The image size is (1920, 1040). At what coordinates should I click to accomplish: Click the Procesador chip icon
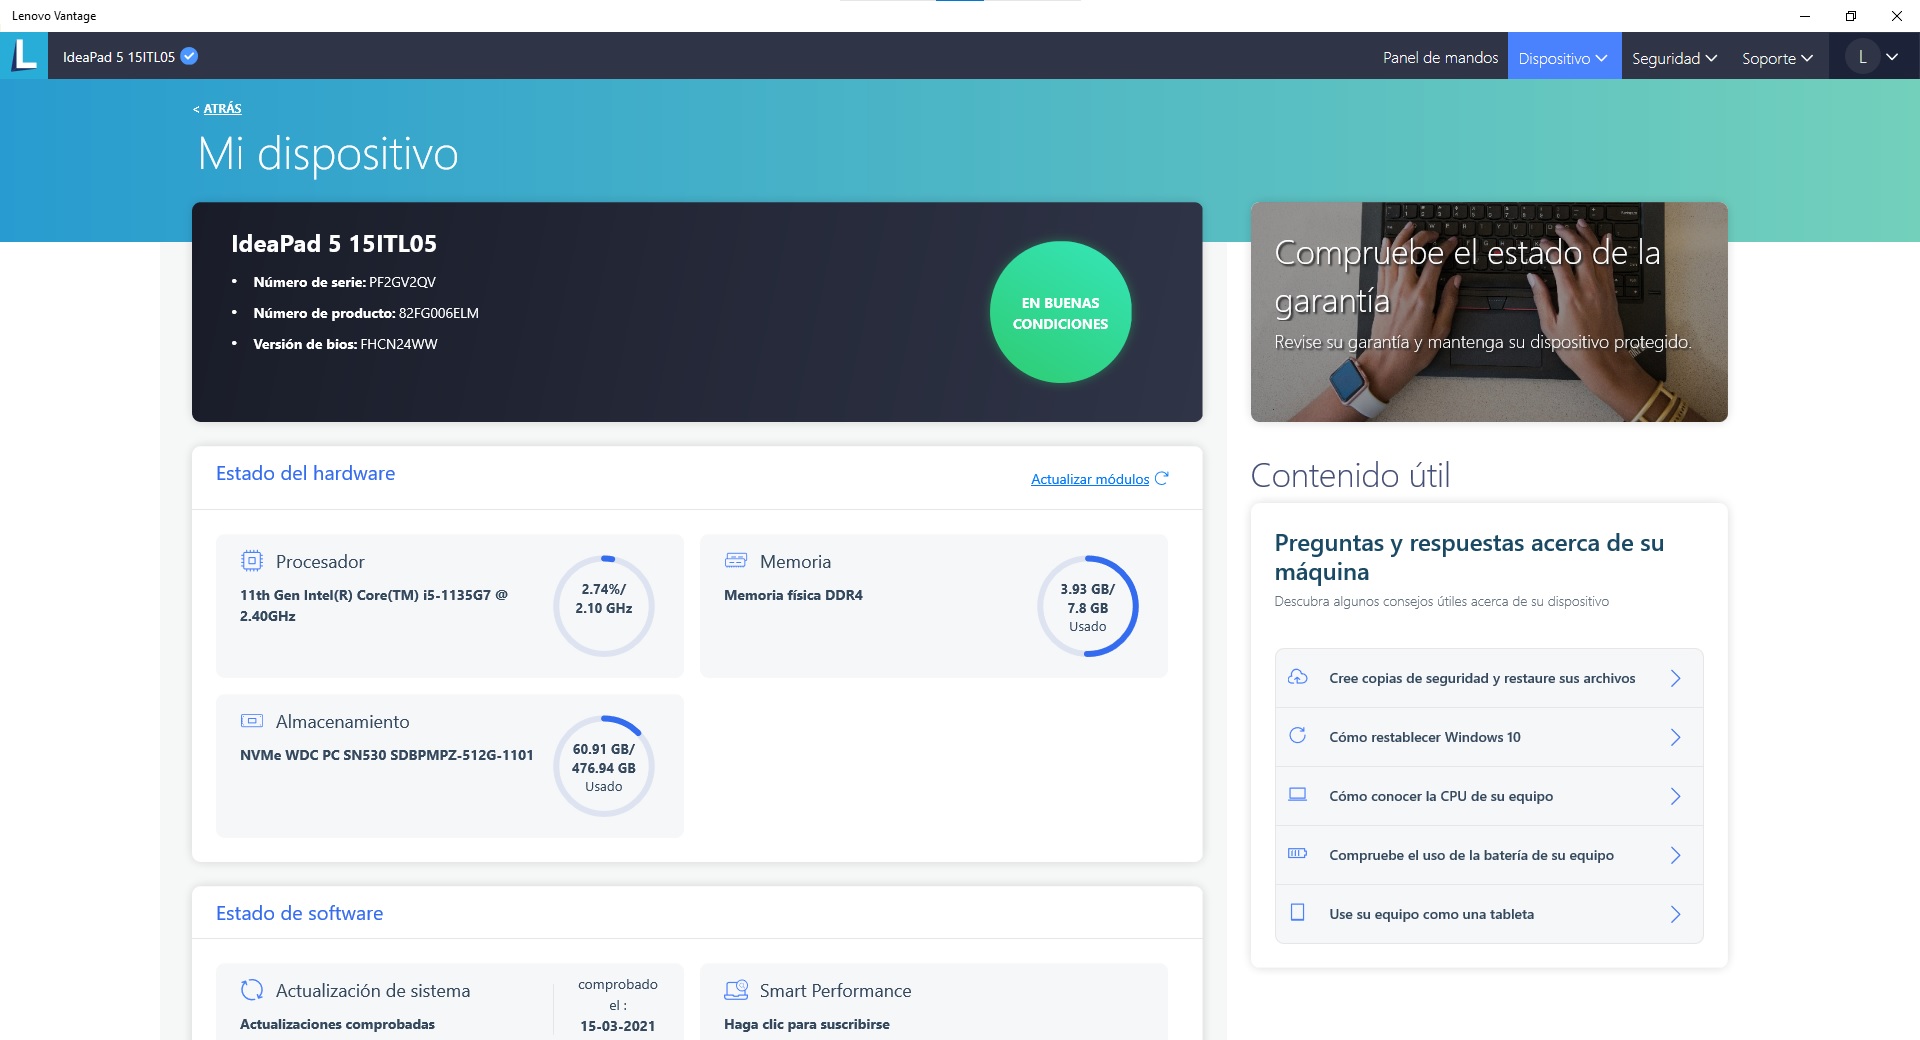pos(252,561)
